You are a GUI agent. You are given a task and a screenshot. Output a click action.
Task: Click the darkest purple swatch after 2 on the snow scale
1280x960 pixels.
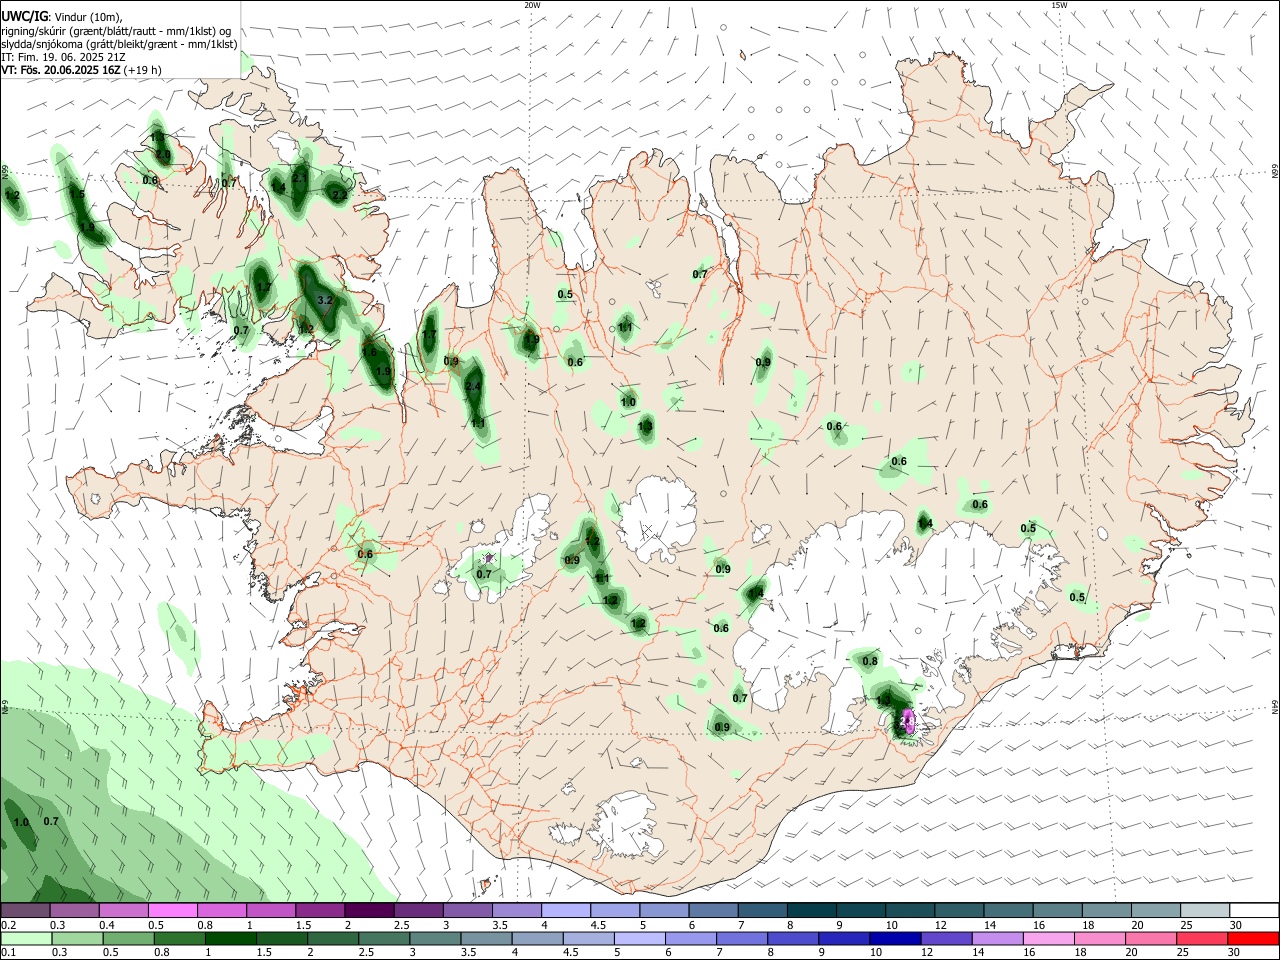pos(369,911)
